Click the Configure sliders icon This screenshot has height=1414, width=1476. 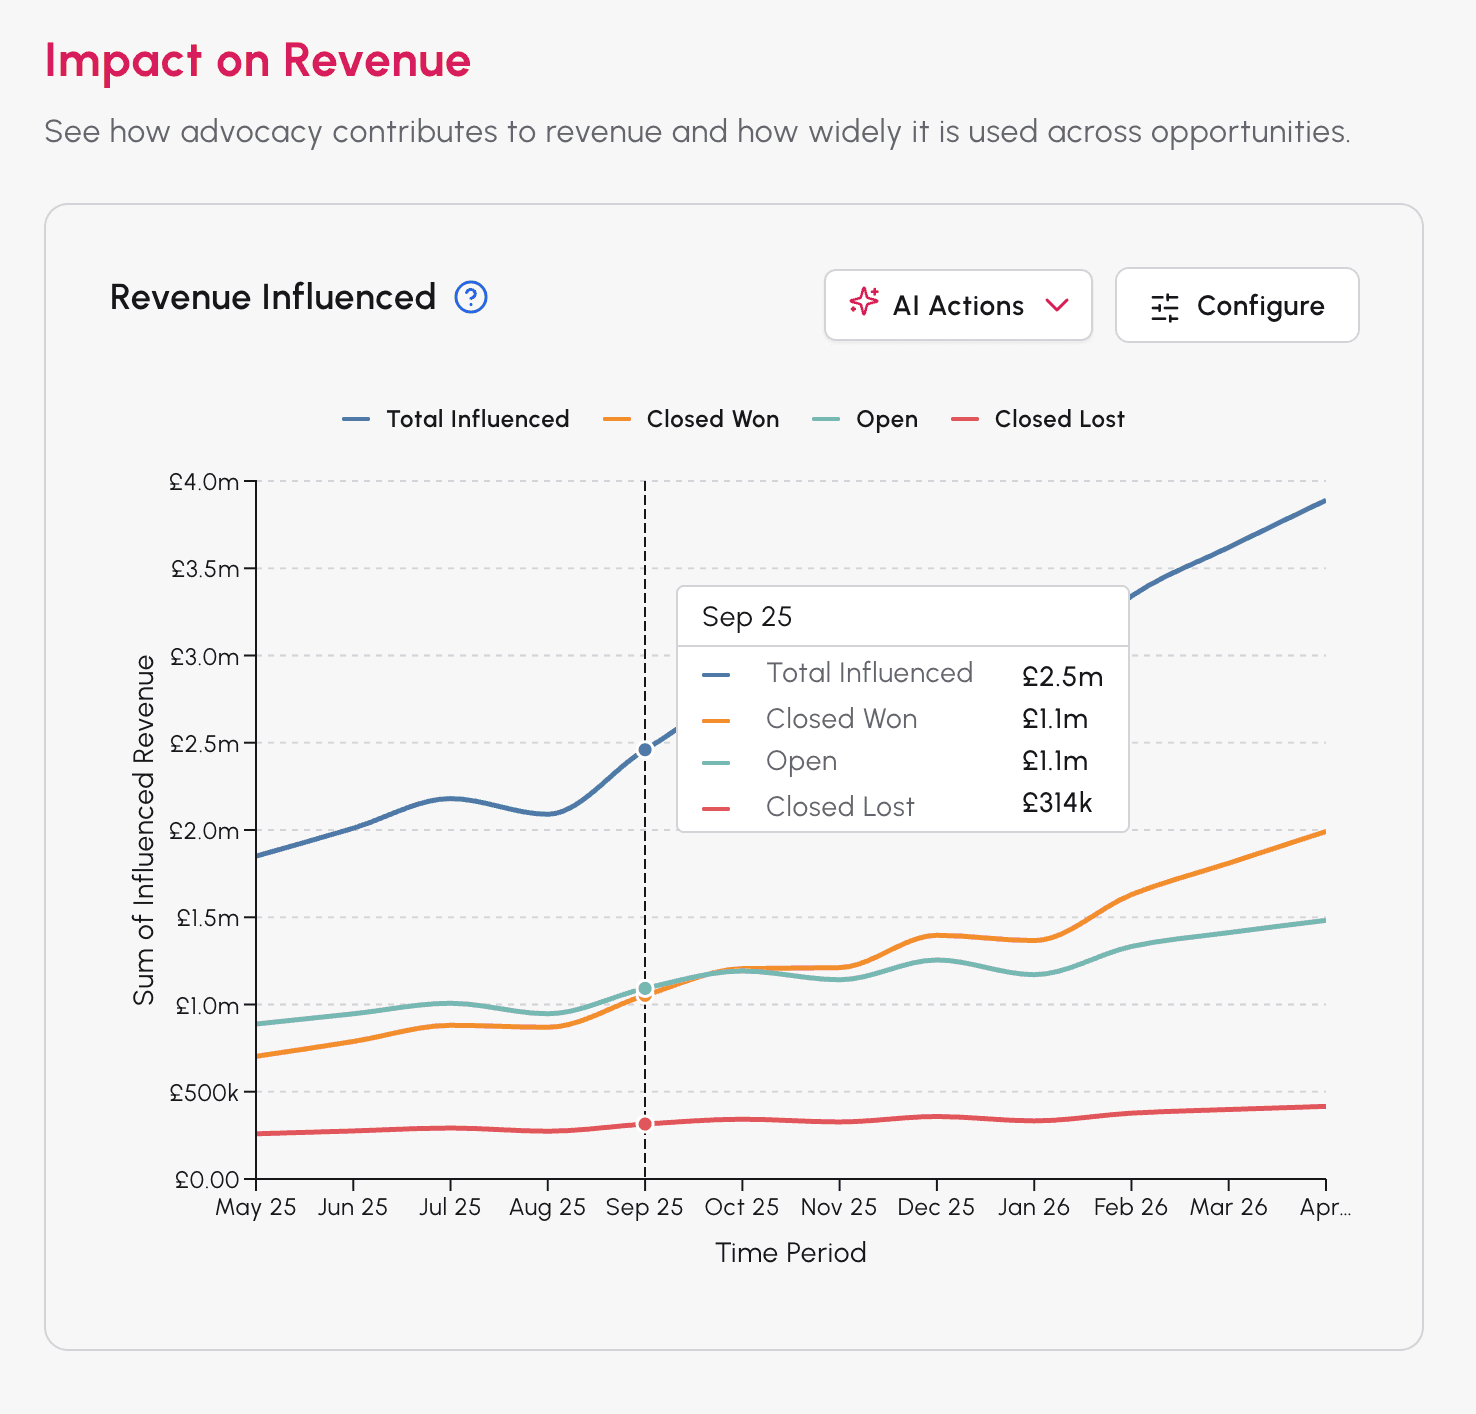point(1165,307)
